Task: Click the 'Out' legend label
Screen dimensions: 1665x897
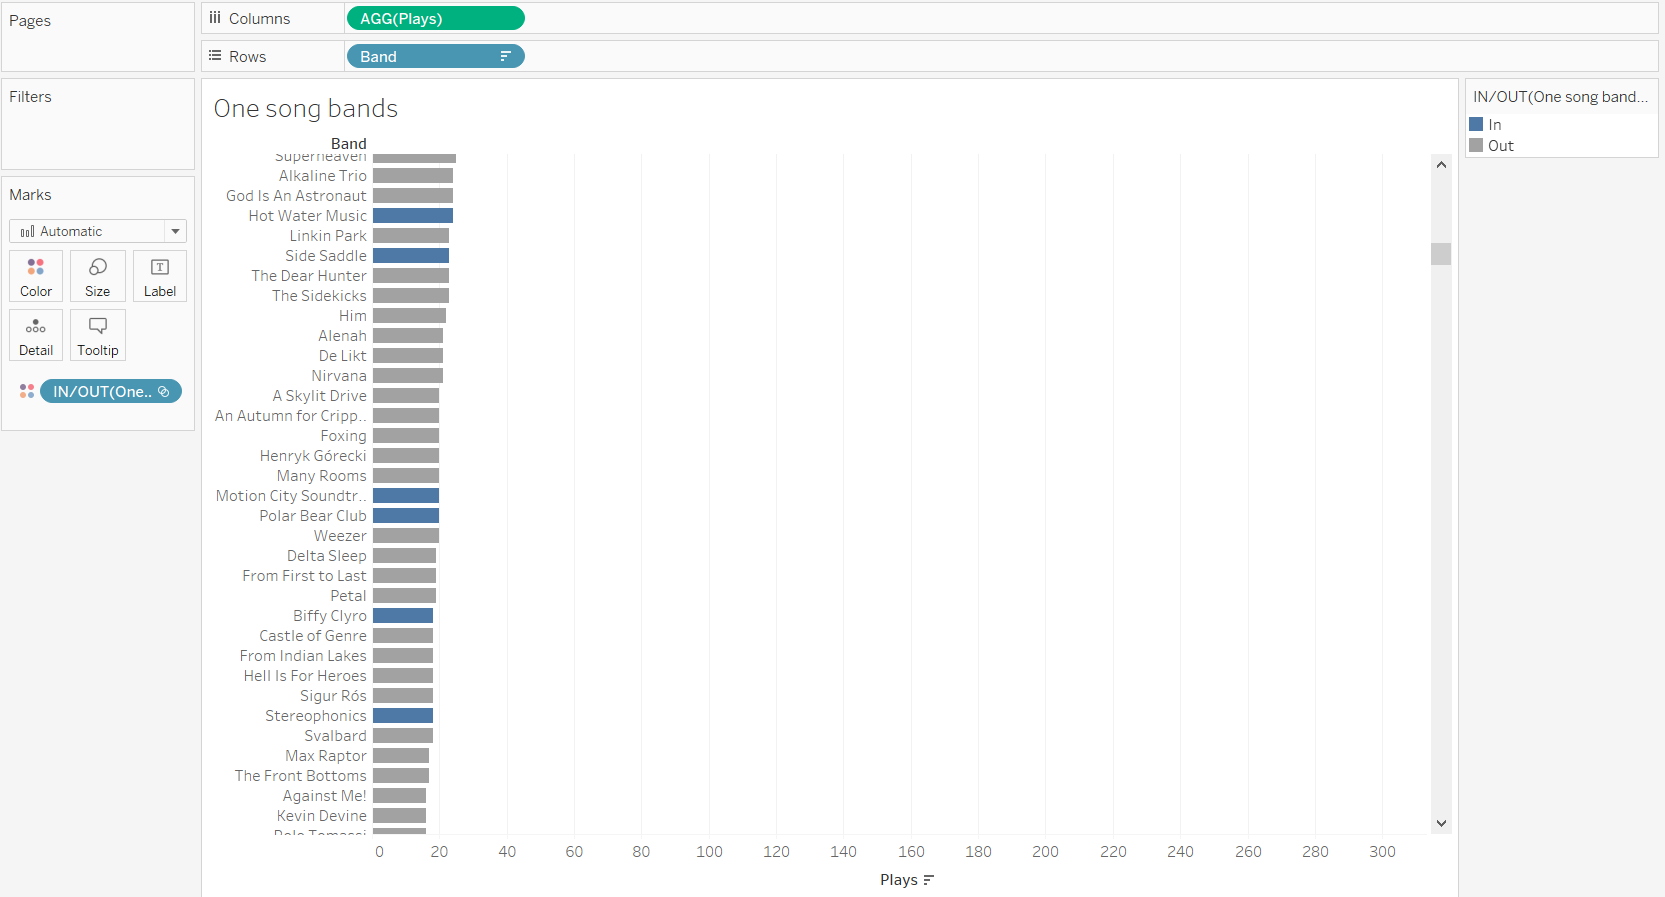Action: point(1501,146)
